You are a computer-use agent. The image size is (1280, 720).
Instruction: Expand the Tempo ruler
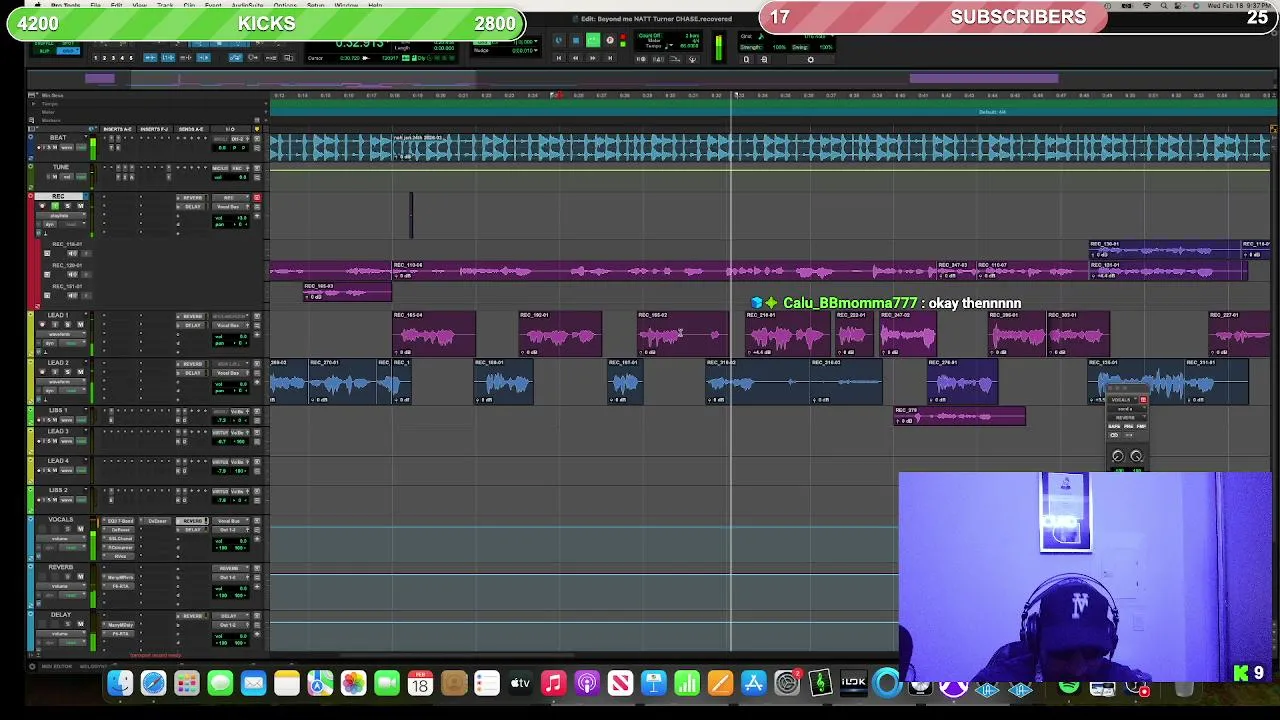click(33, 104)
